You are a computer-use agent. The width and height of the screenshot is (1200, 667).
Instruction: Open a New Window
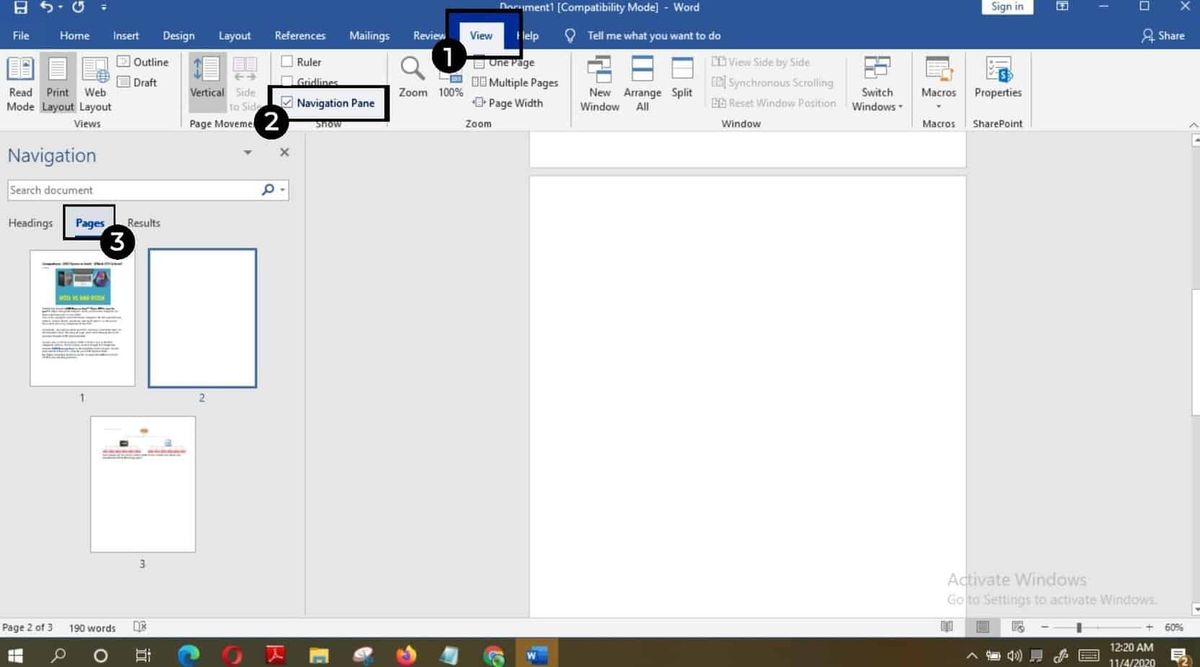[x=599, y=84]
